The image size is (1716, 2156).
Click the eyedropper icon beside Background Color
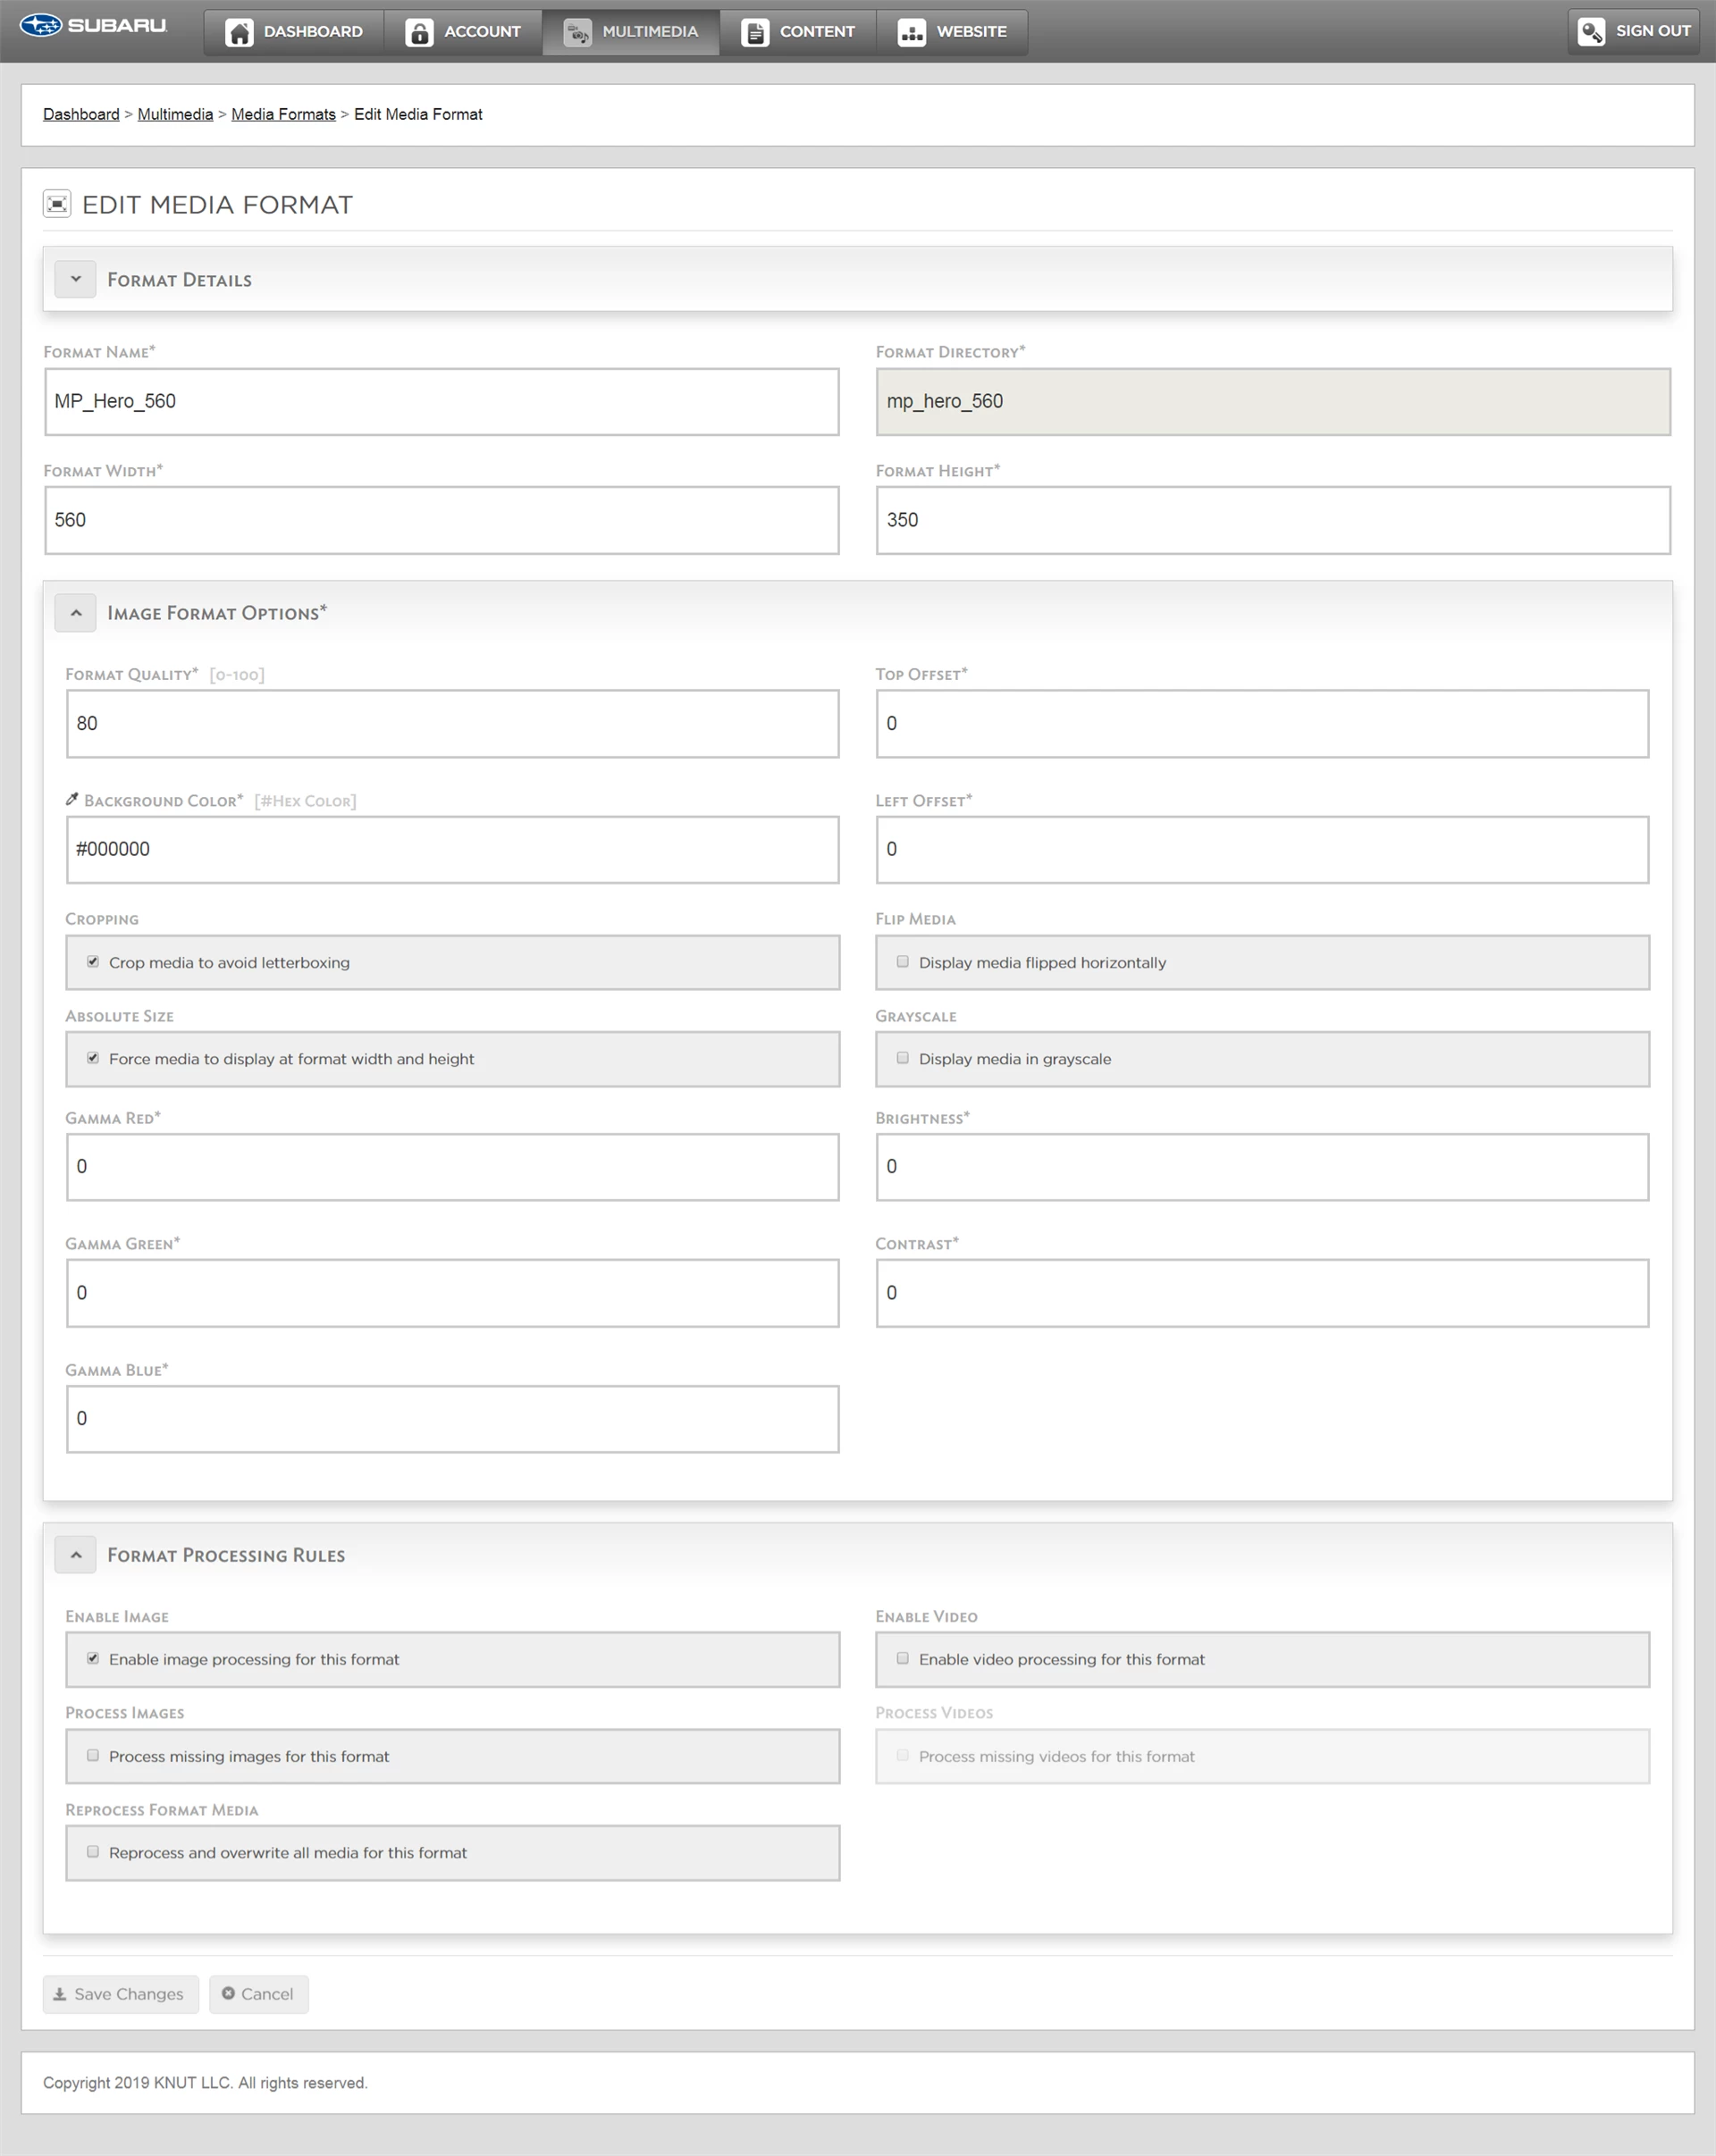(x=72, y=799)
